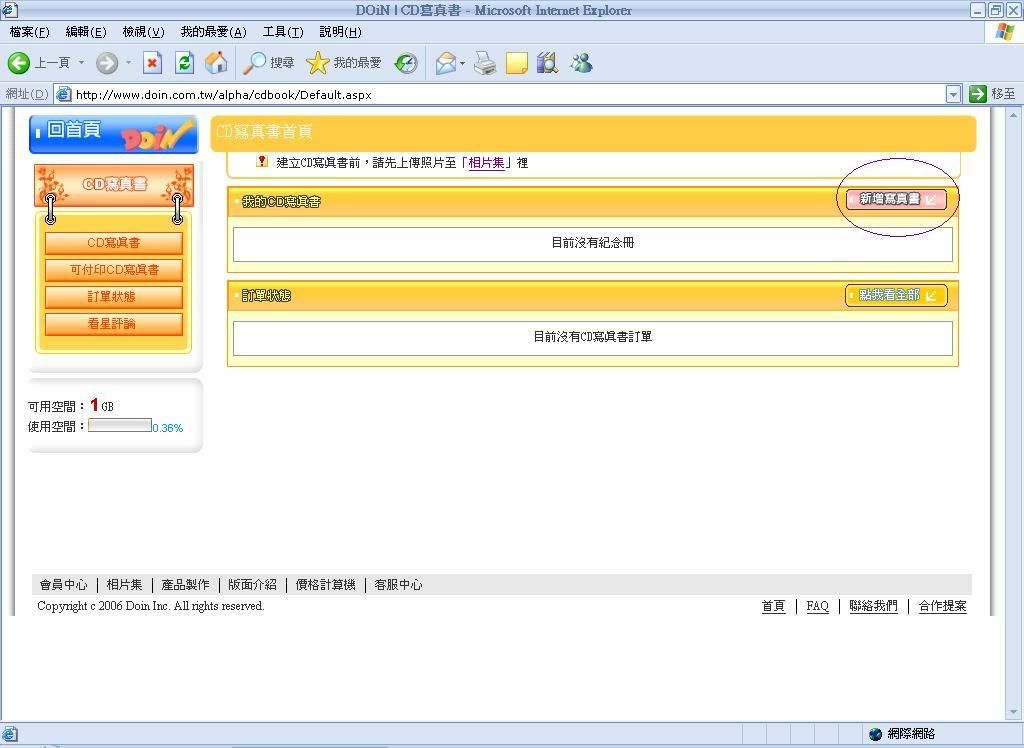
Task: Click the used space progress bar
Action: coord(119,426)
